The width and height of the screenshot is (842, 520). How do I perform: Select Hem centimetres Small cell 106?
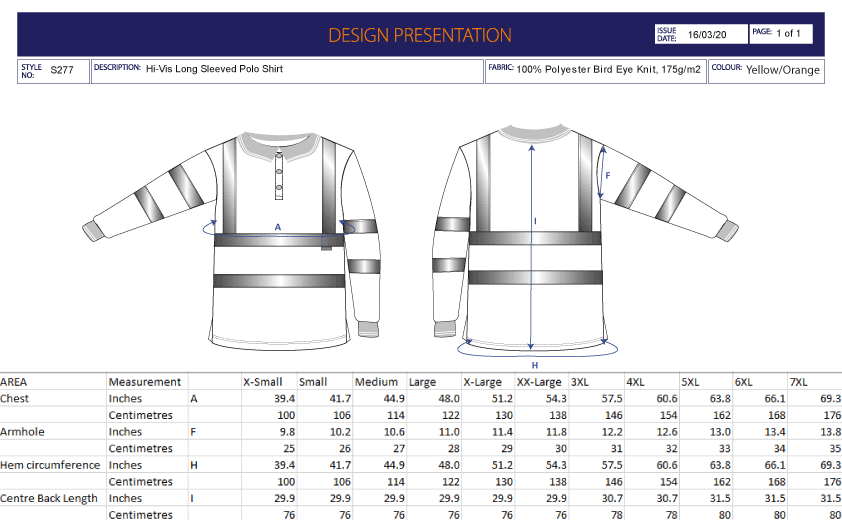(x=342, y=482)
